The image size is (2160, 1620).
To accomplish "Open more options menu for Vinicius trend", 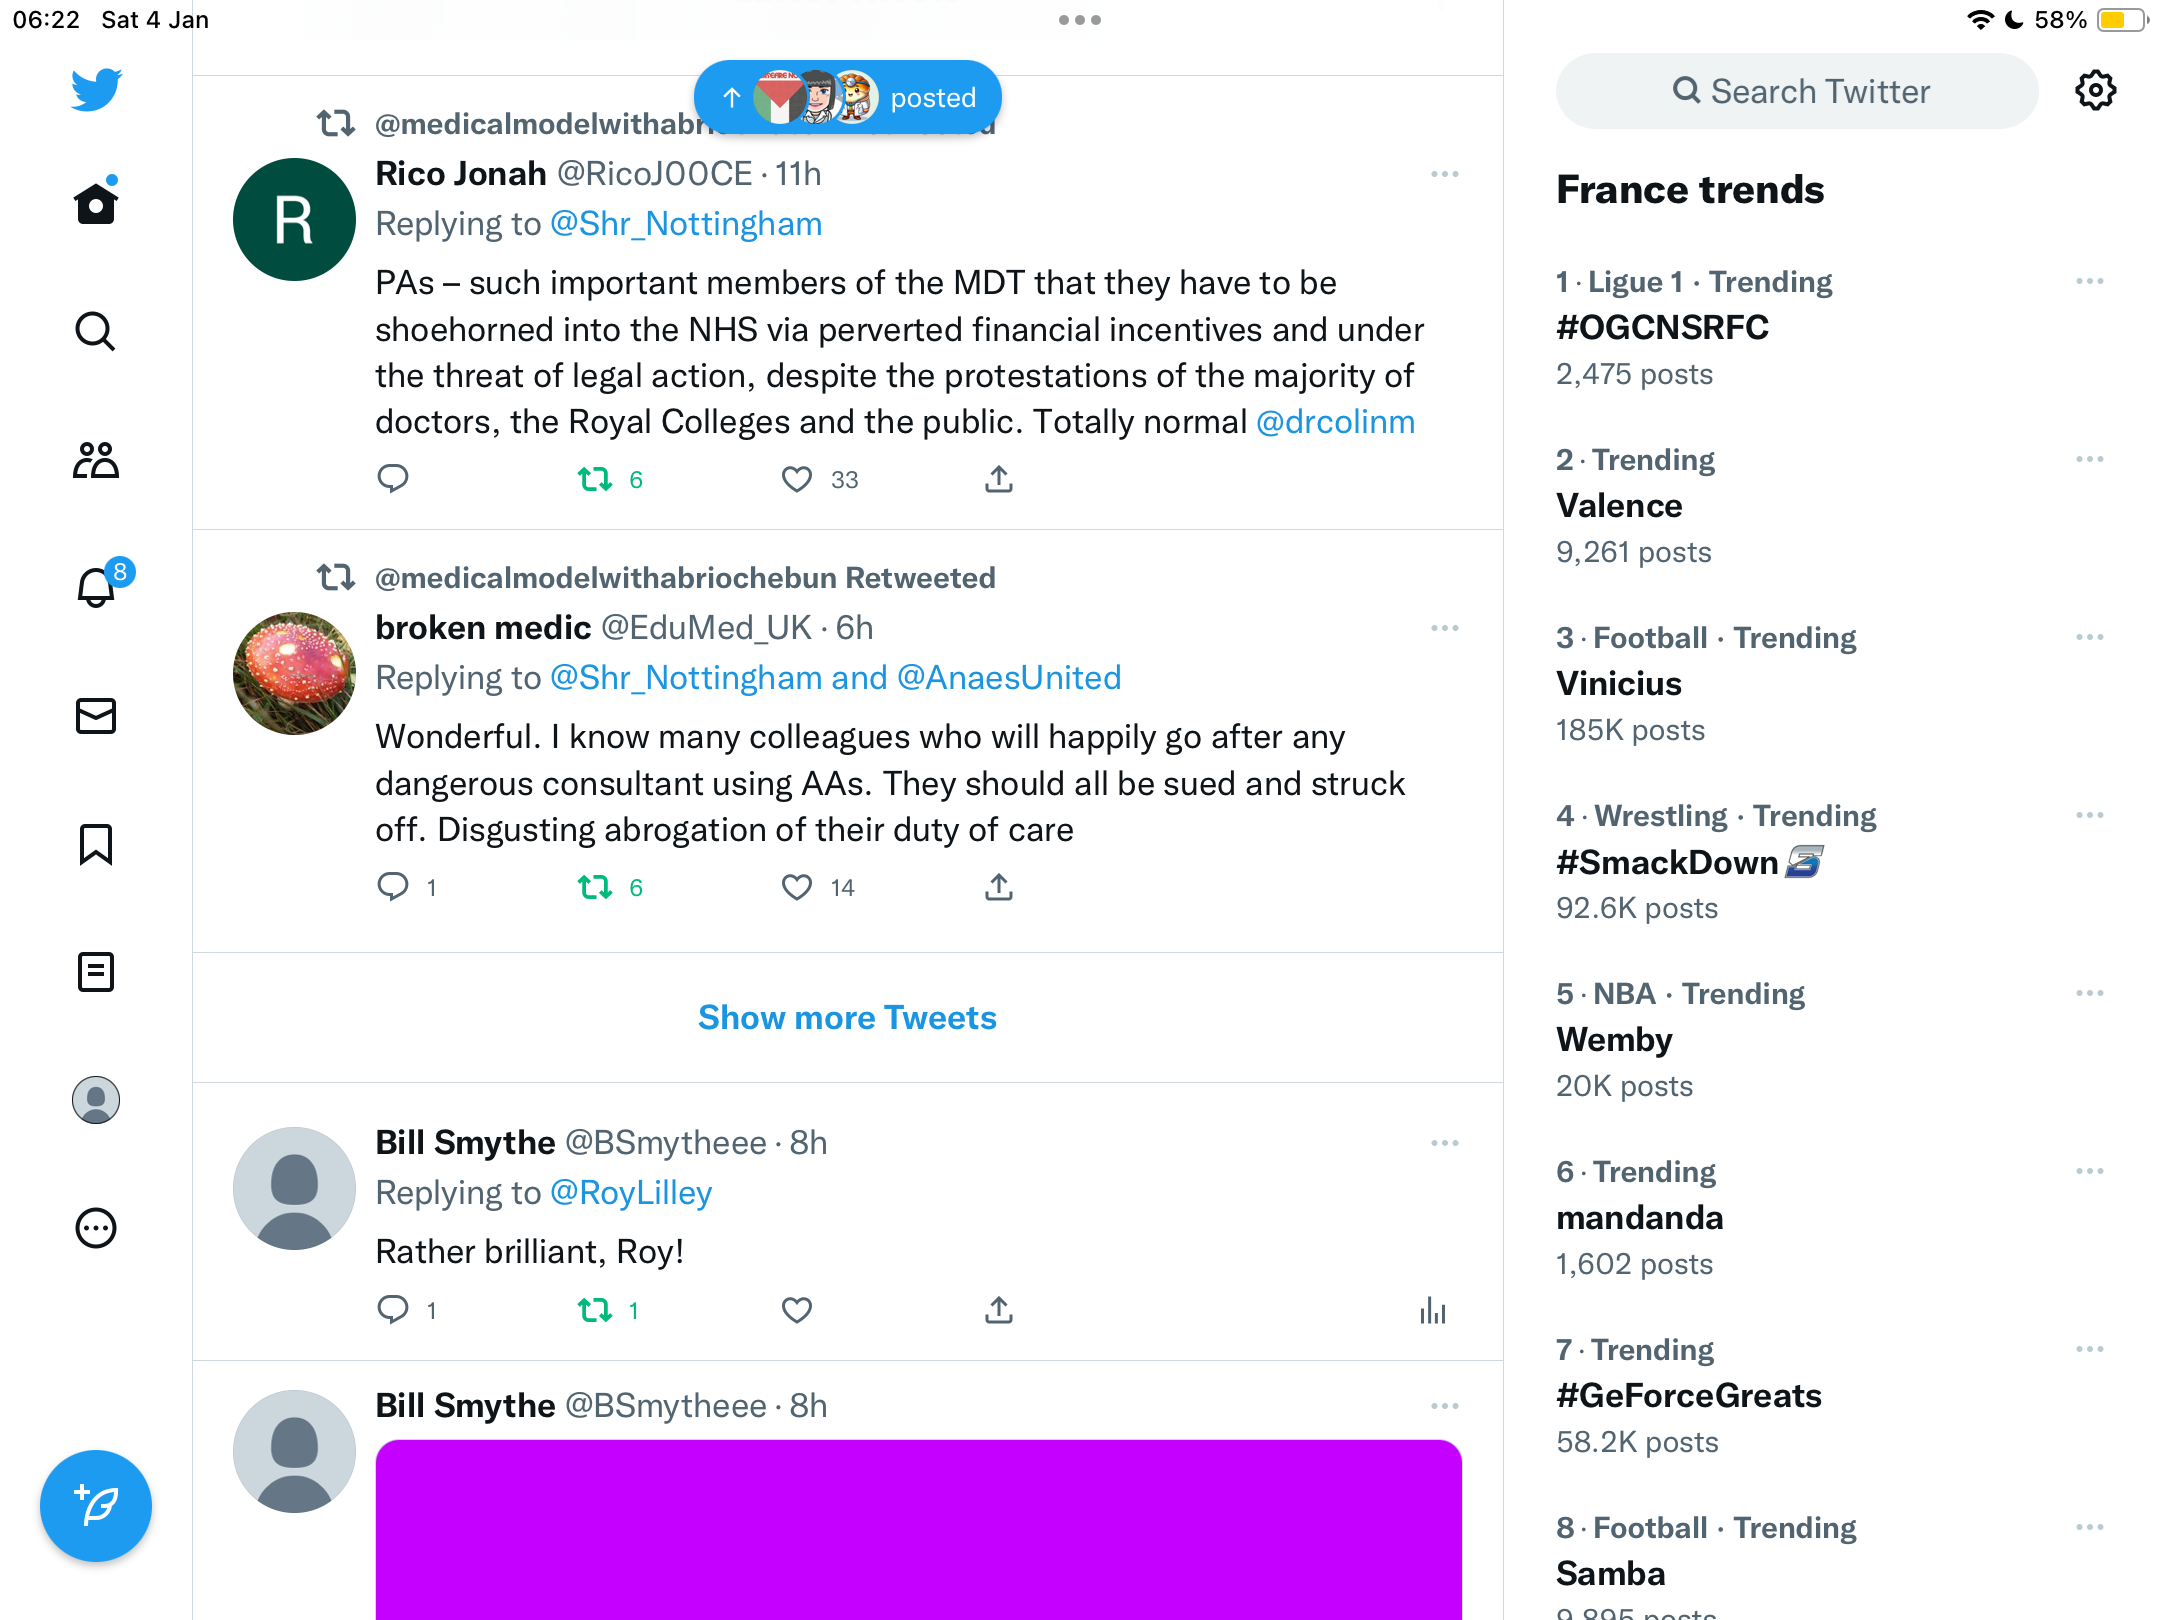I will coord(2090,638).
